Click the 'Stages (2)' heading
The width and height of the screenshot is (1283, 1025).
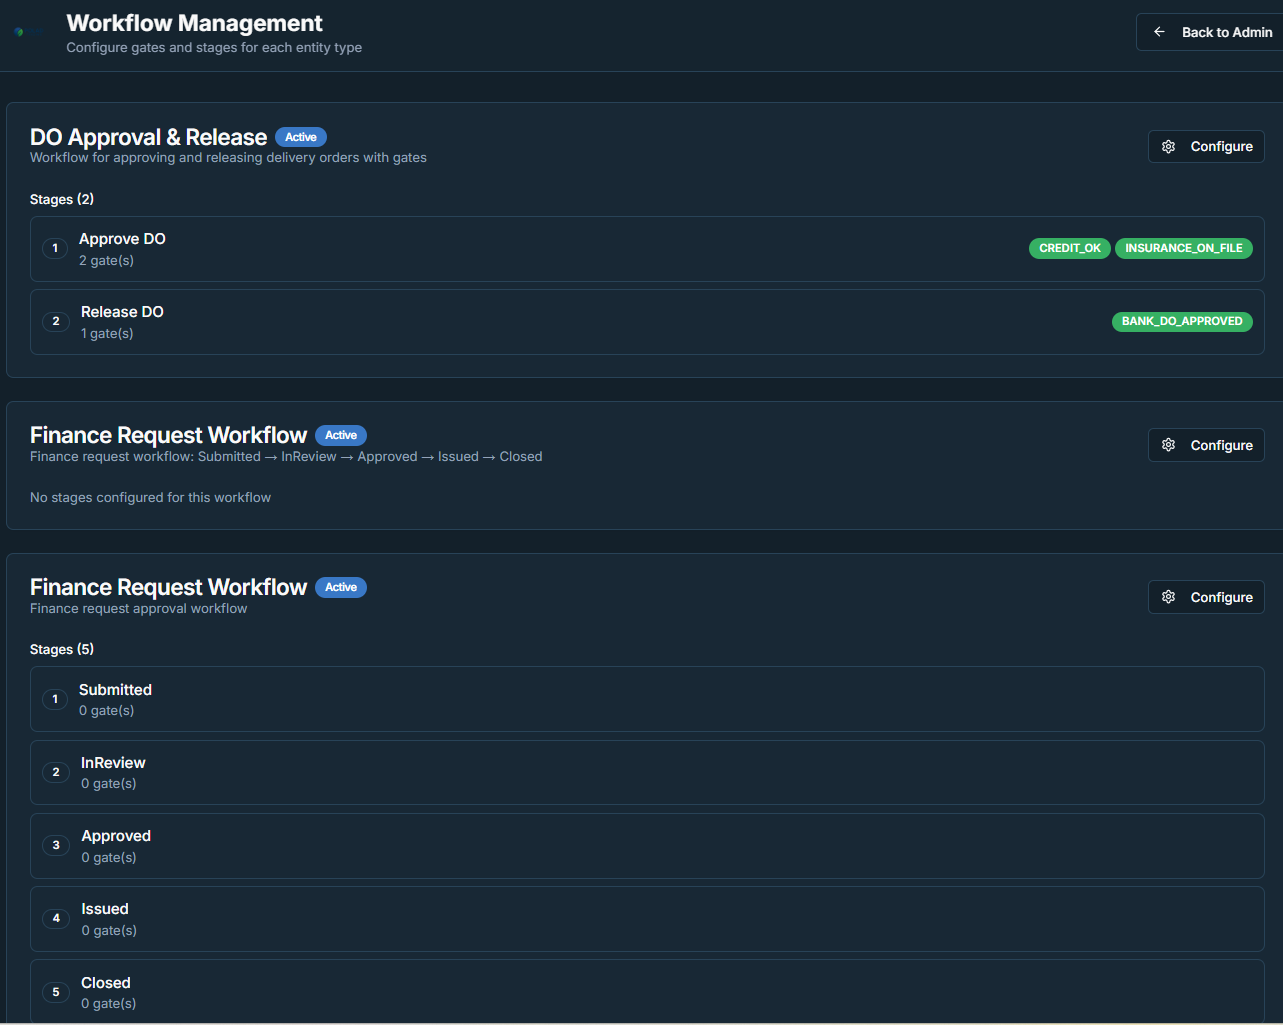62,199
